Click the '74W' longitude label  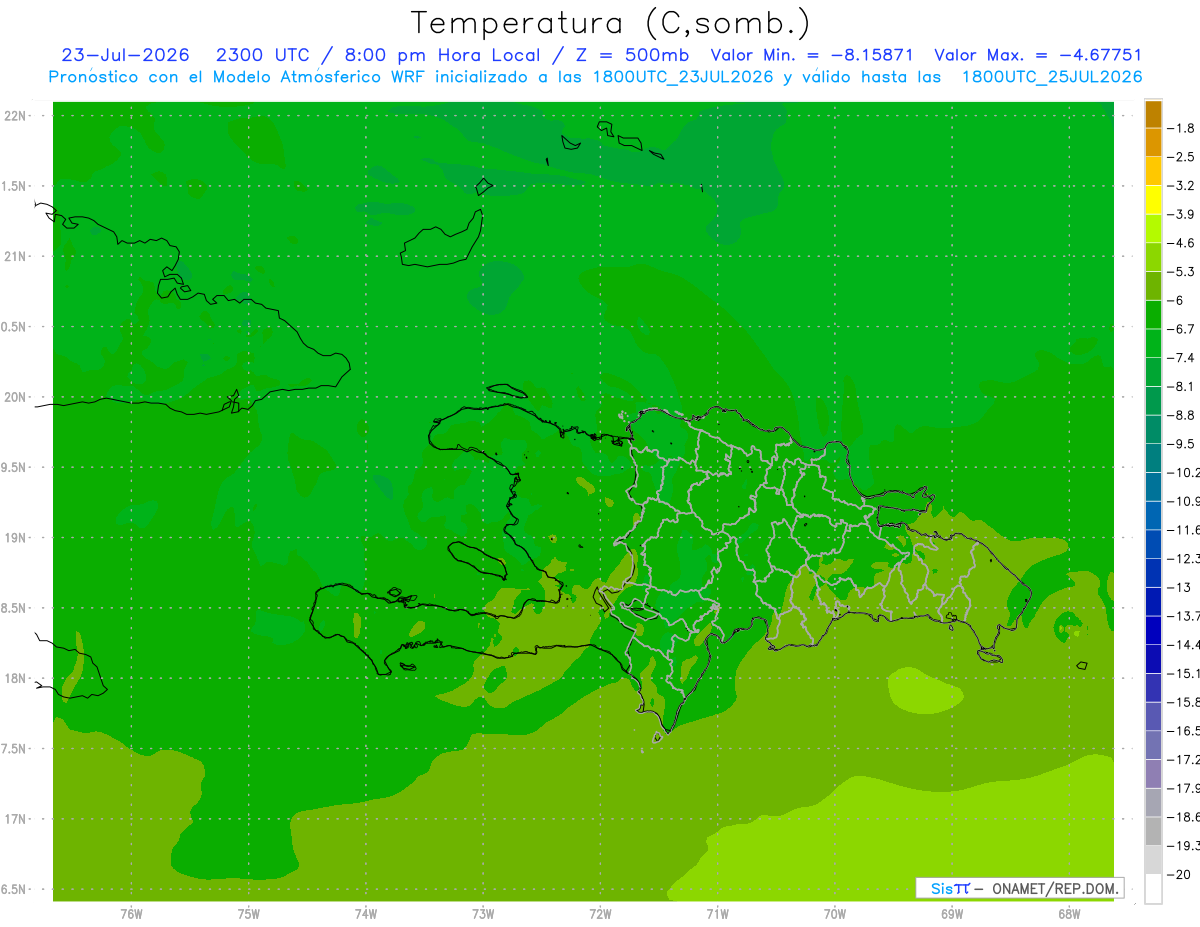point(365,913)
